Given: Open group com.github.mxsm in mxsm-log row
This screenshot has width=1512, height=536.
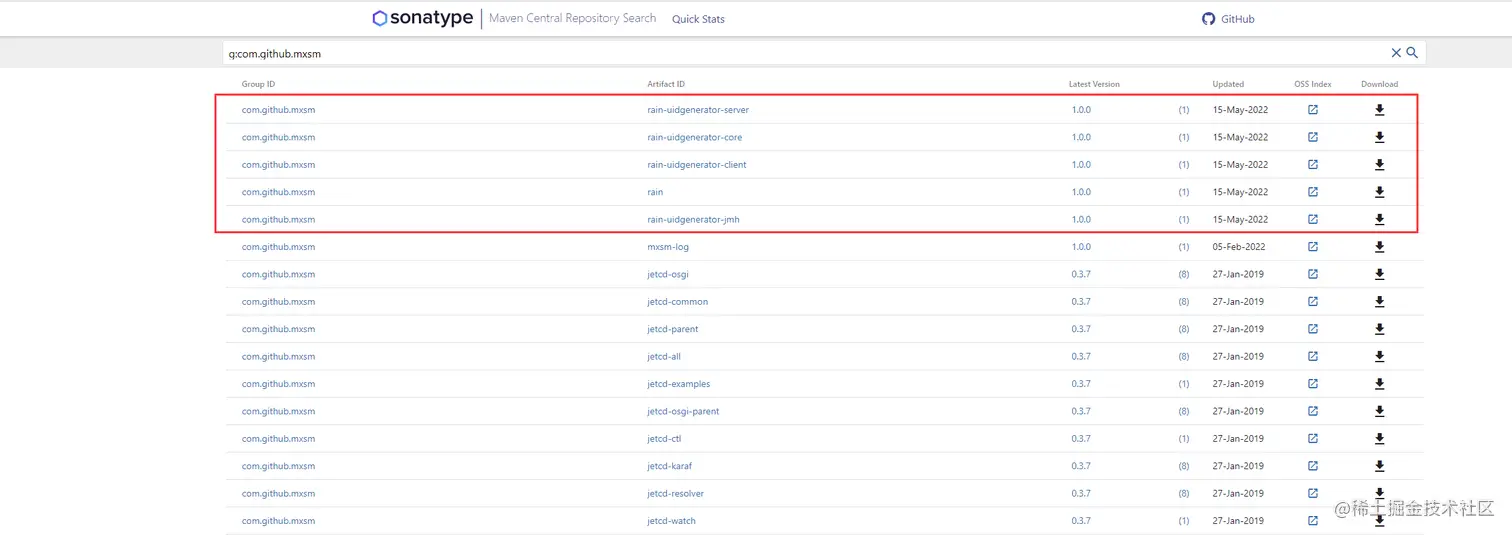Looking at the screenshot, I should [x=278, y=247].
